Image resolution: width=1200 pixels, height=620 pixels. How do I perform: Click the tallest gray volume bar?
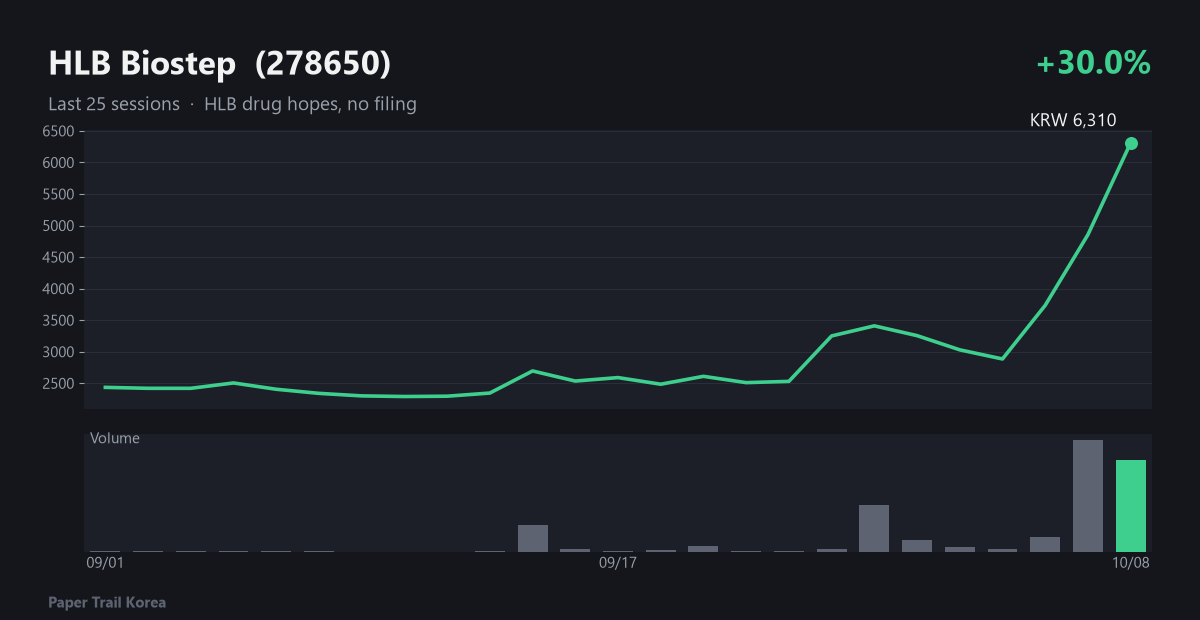1088,496
